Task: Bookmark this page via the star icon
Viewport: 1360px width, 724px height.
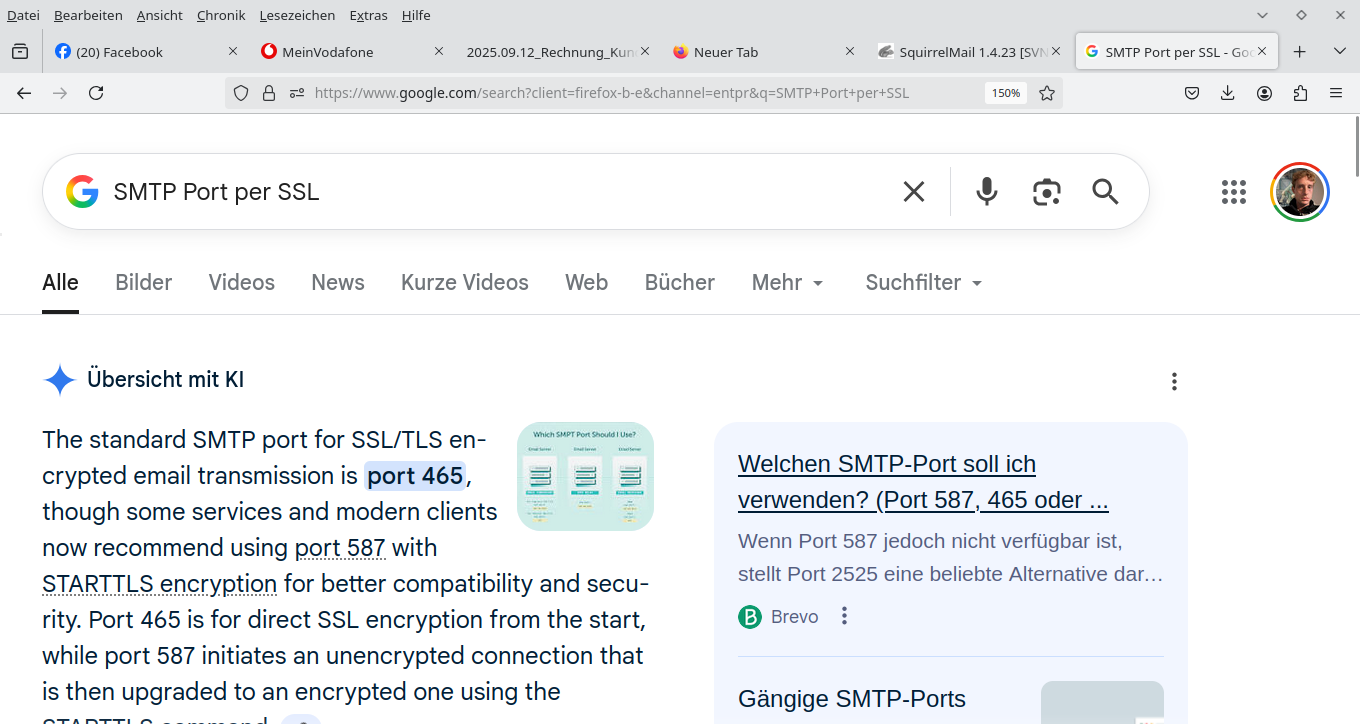Action: pos(1047,92)
